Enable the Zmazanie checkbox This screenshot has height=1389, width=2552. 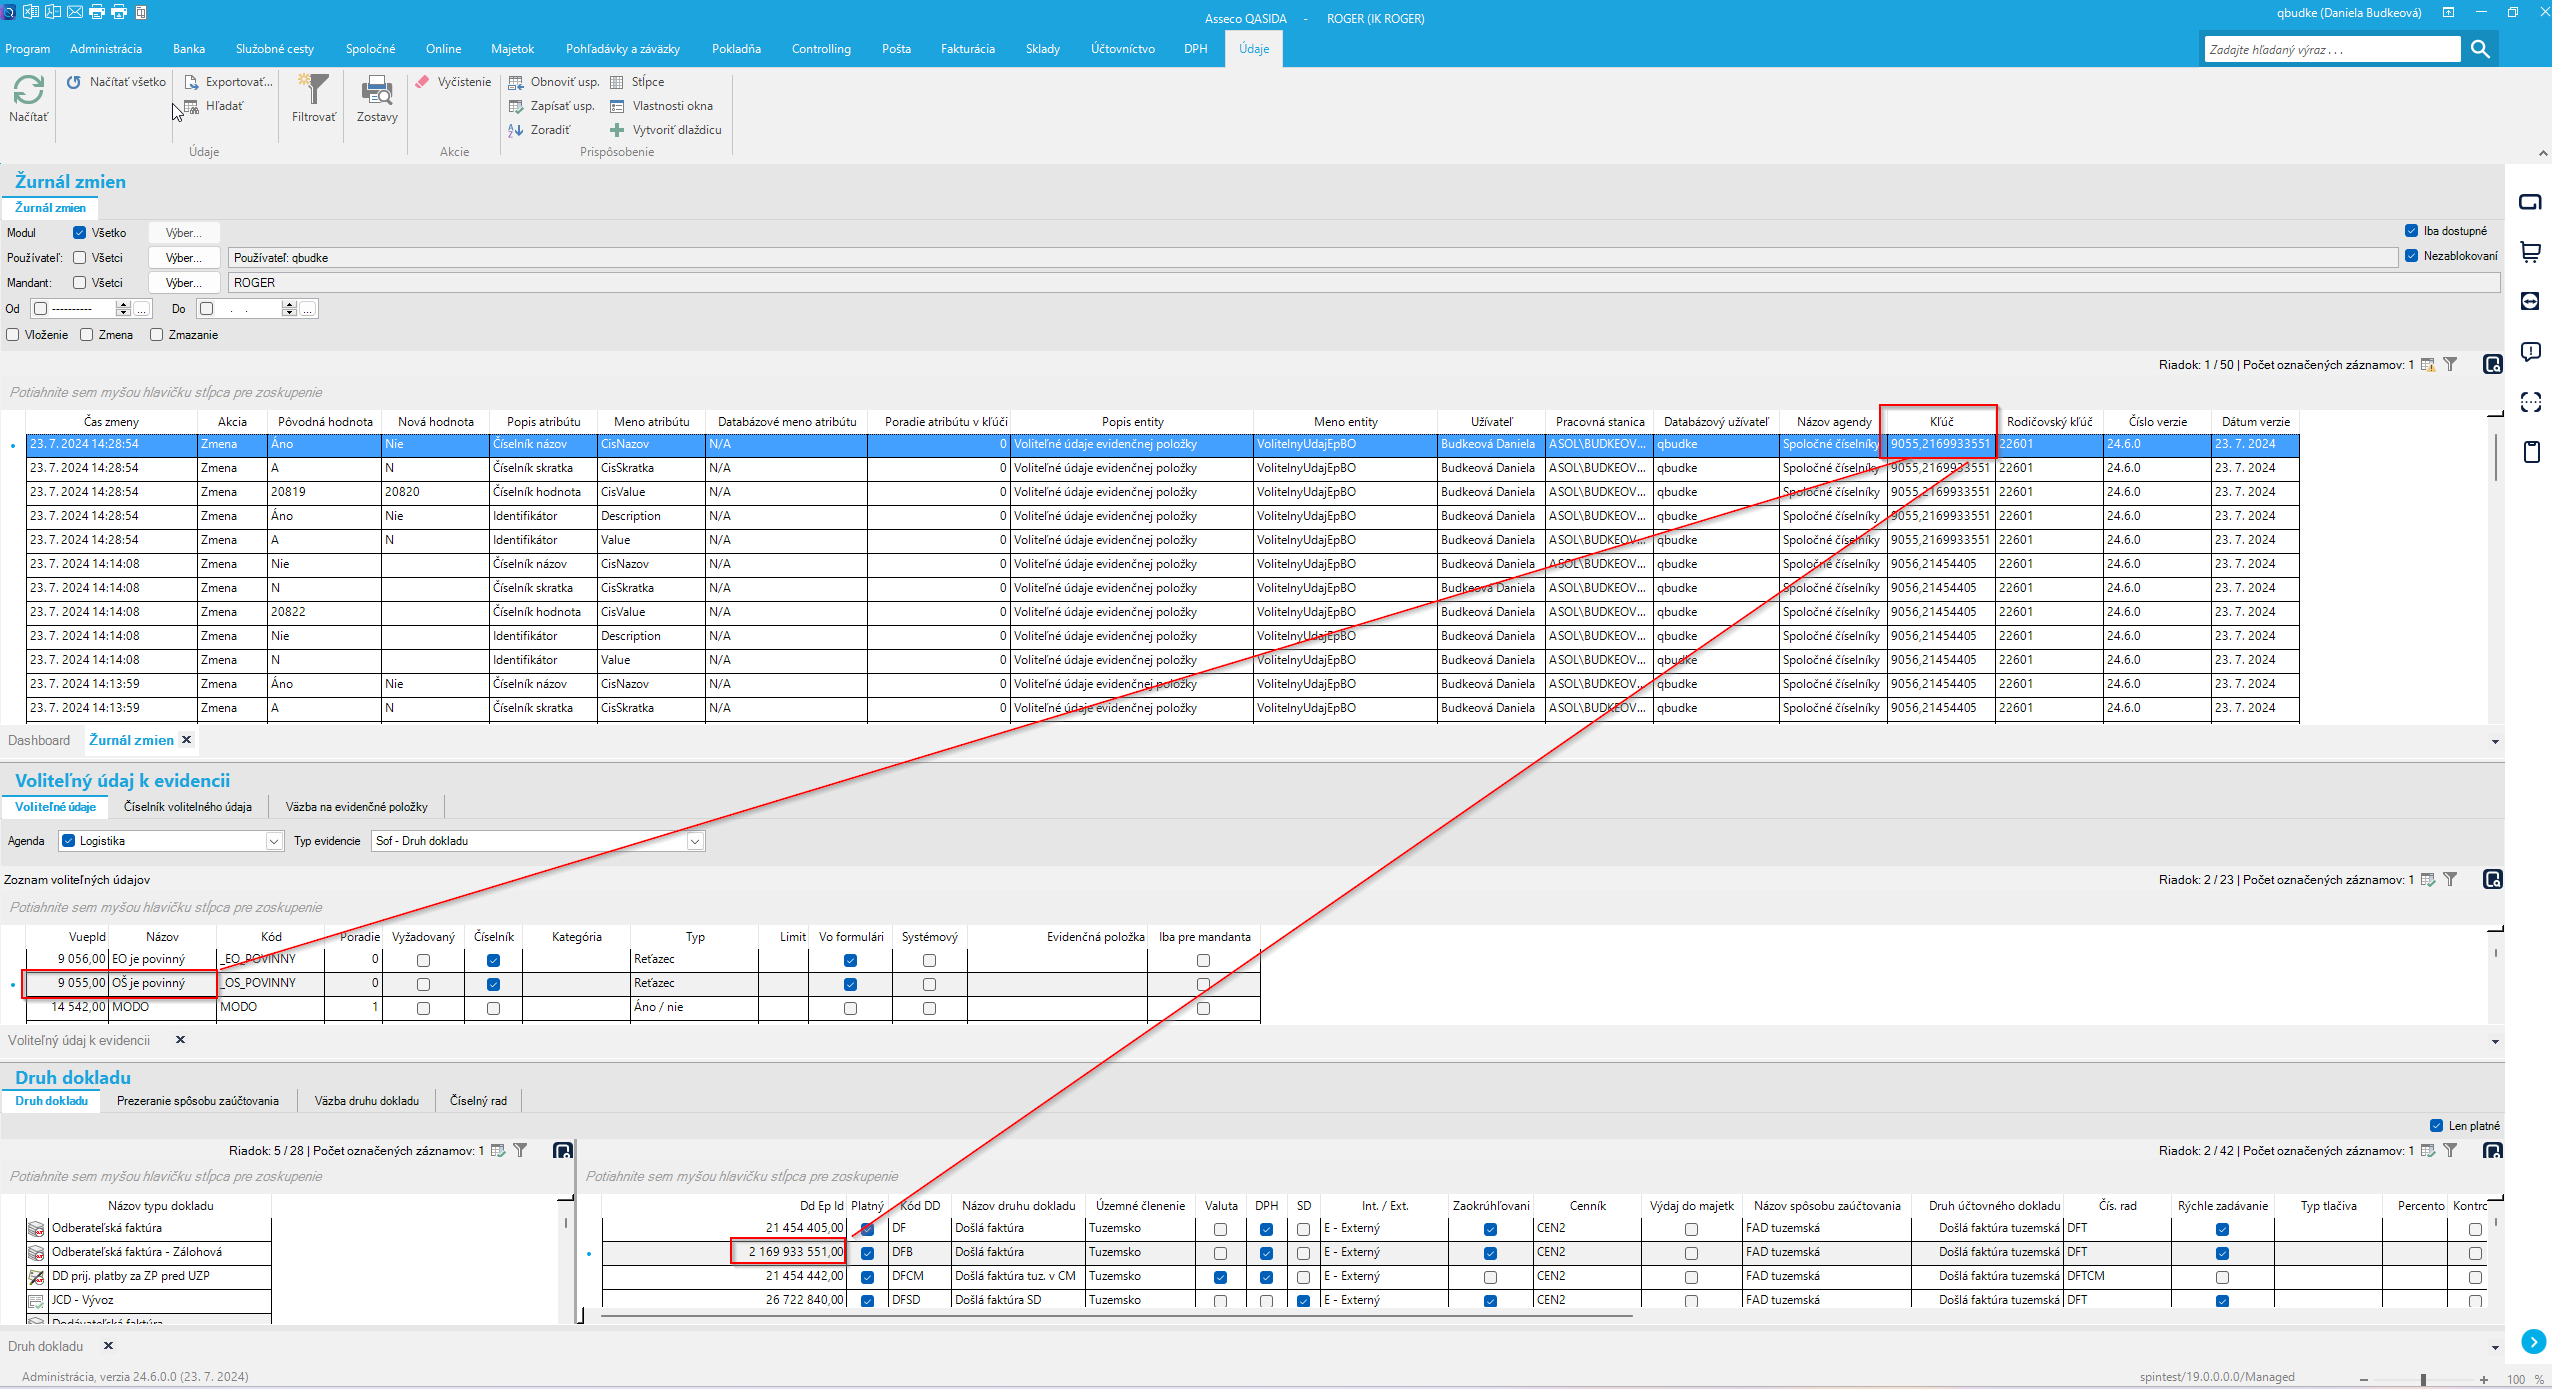(157, 335)
